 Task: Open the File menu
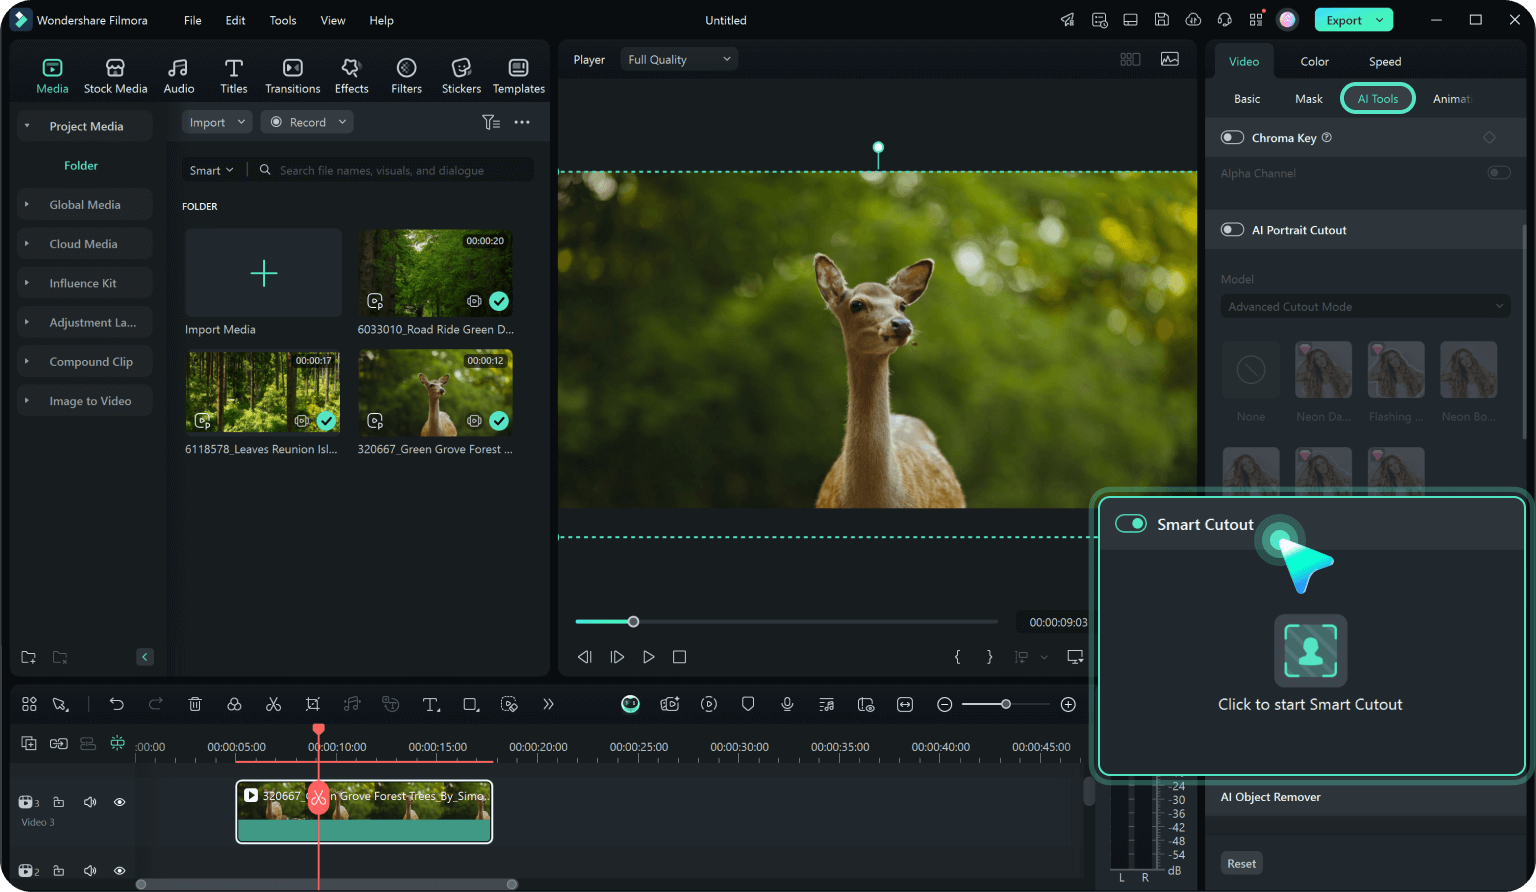click(x=193, y=20)
